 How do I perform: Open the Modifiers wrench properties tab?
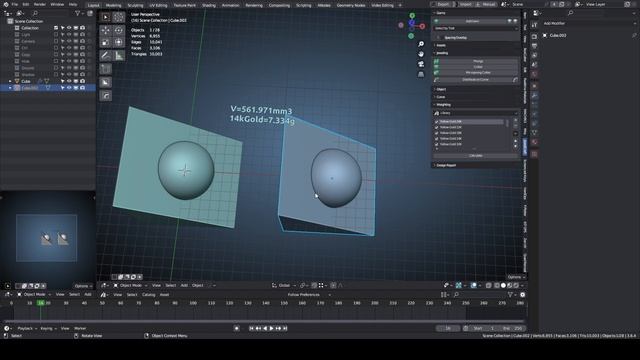click(534, 96)
